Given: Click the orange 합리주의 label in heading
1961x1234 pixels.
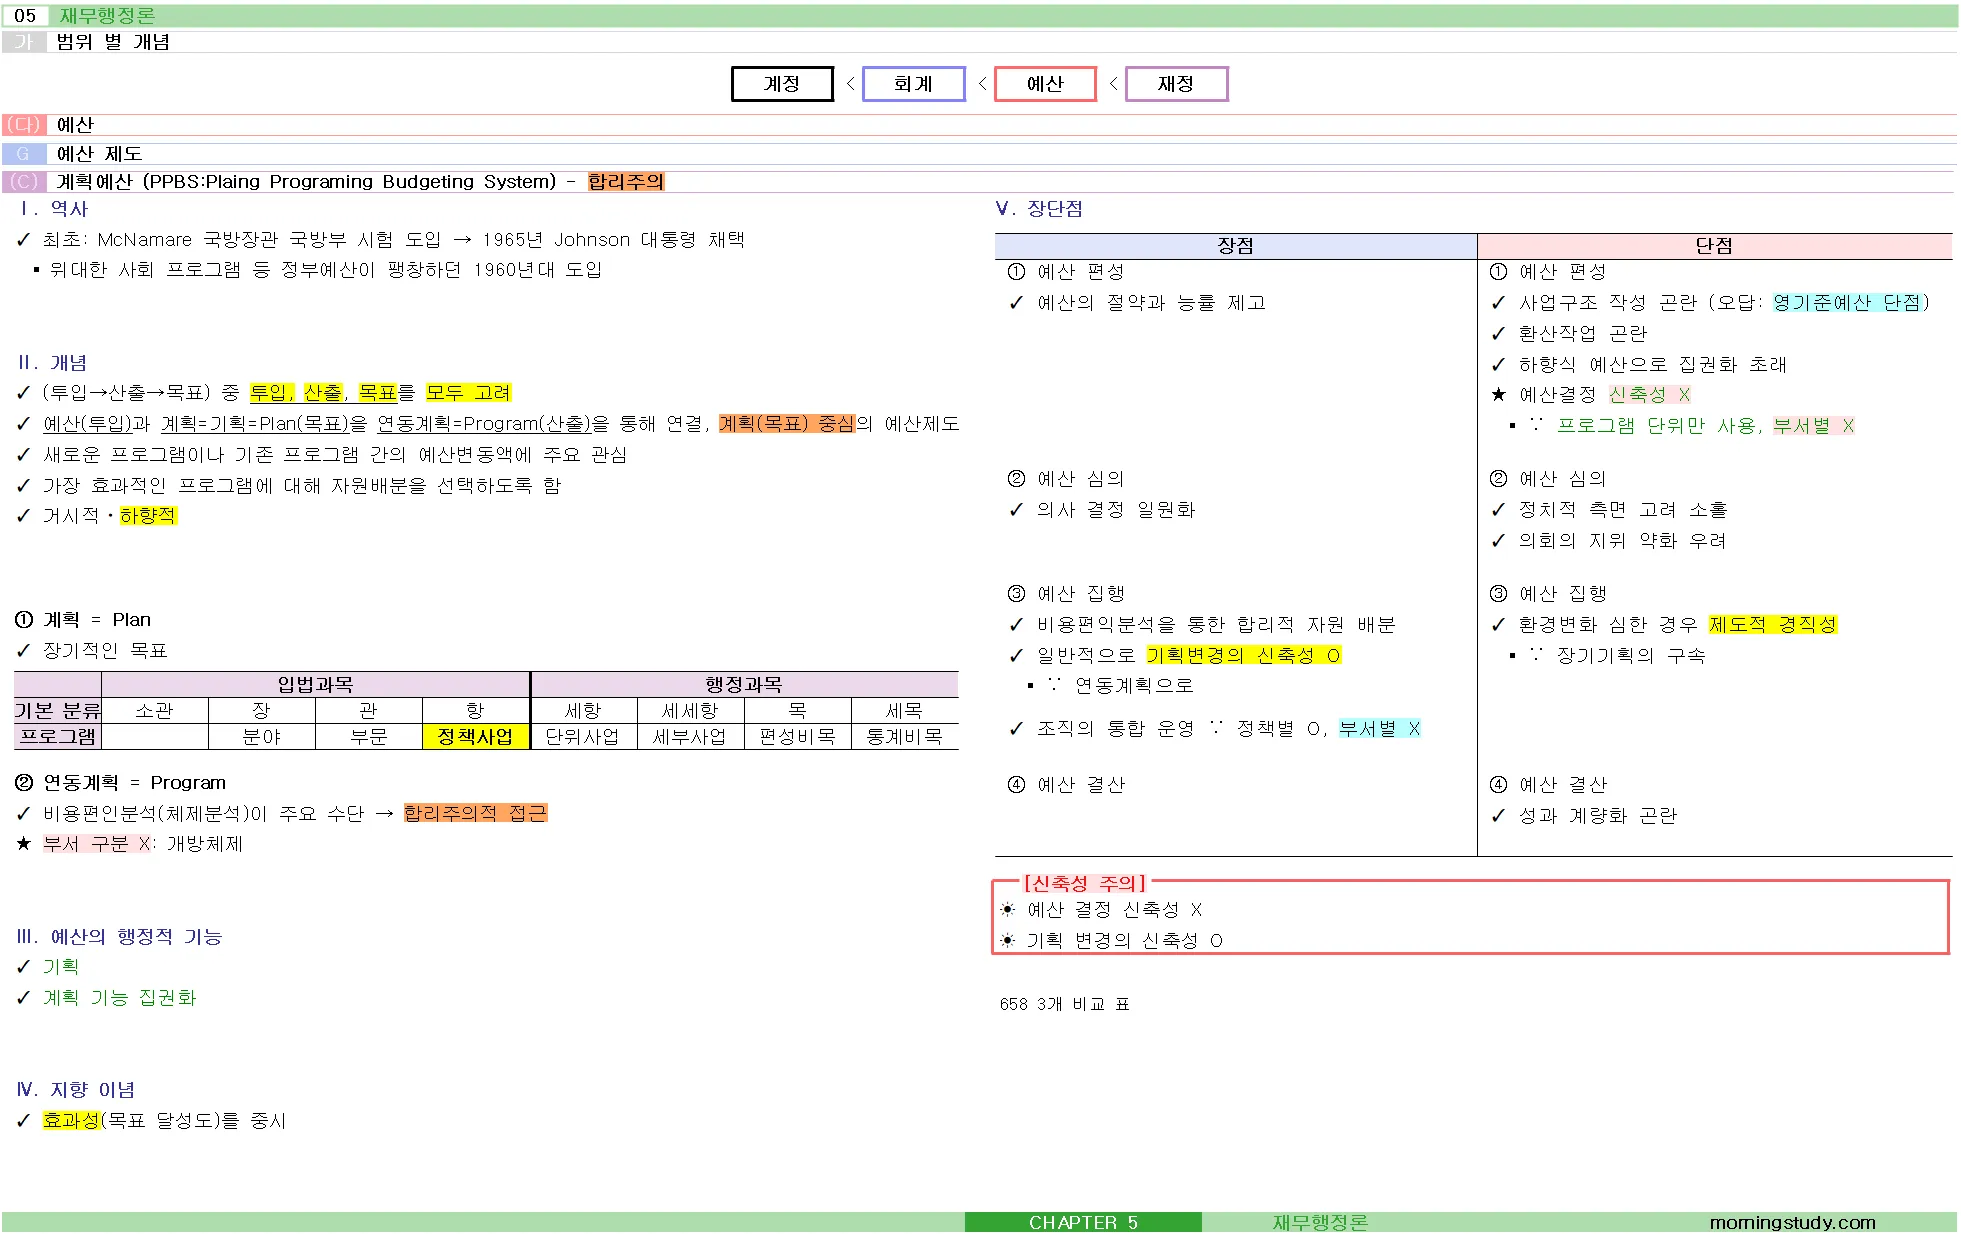Looking at the screenshot, I should click(626, 182).
